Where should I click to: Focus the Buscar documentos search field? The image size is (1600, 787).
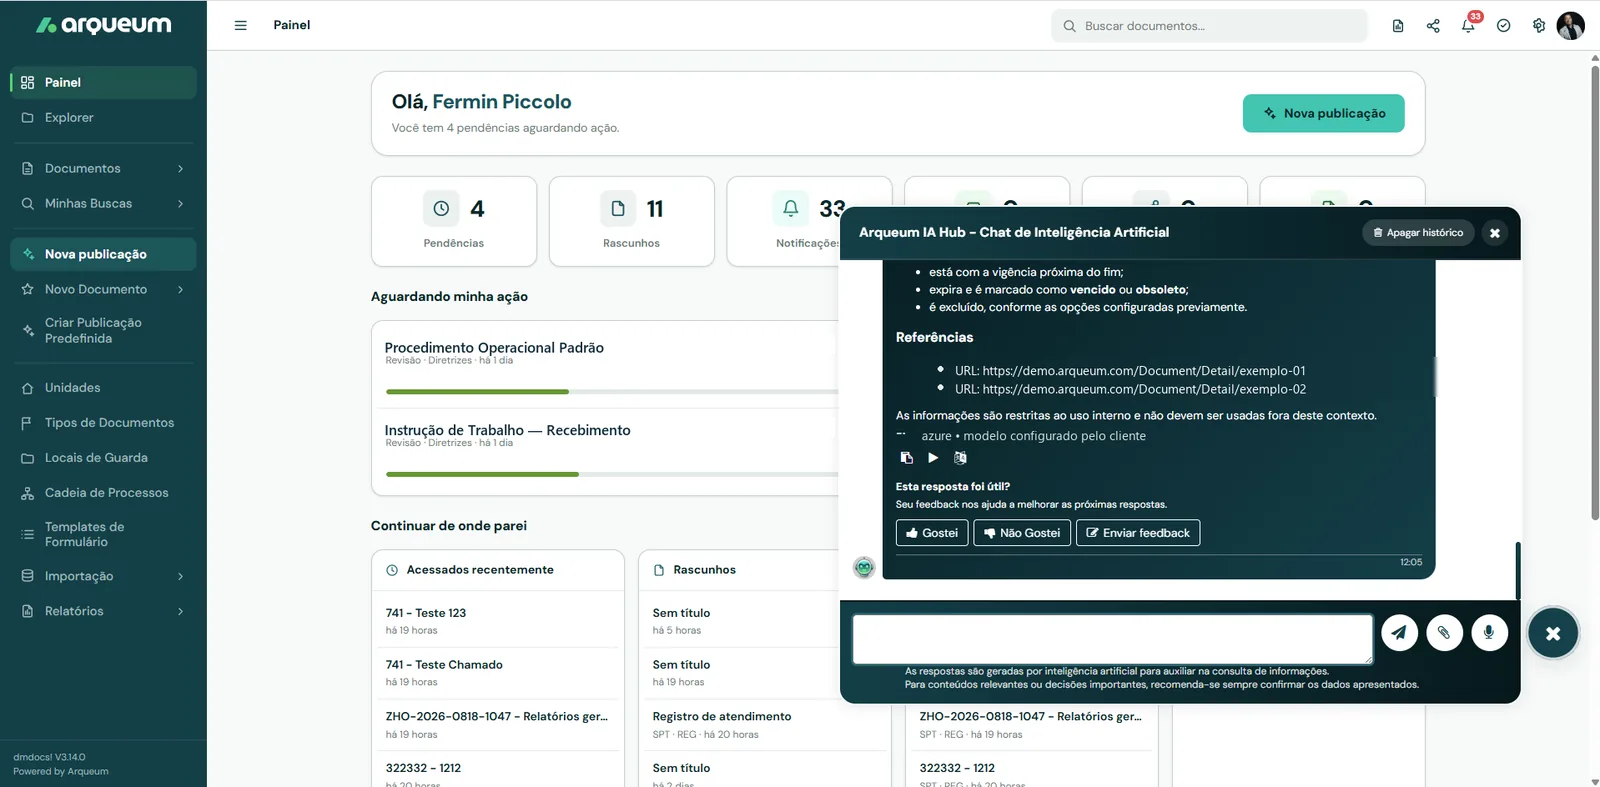(x=1209, y=26)
